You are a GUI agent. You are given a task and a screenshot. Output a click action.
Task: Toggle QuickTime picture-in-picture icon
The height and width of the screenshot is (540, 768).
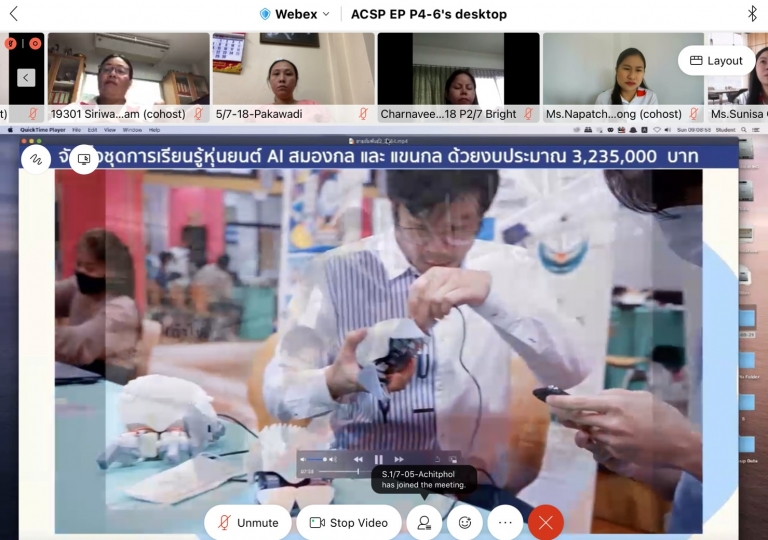[x=453, y=459]
